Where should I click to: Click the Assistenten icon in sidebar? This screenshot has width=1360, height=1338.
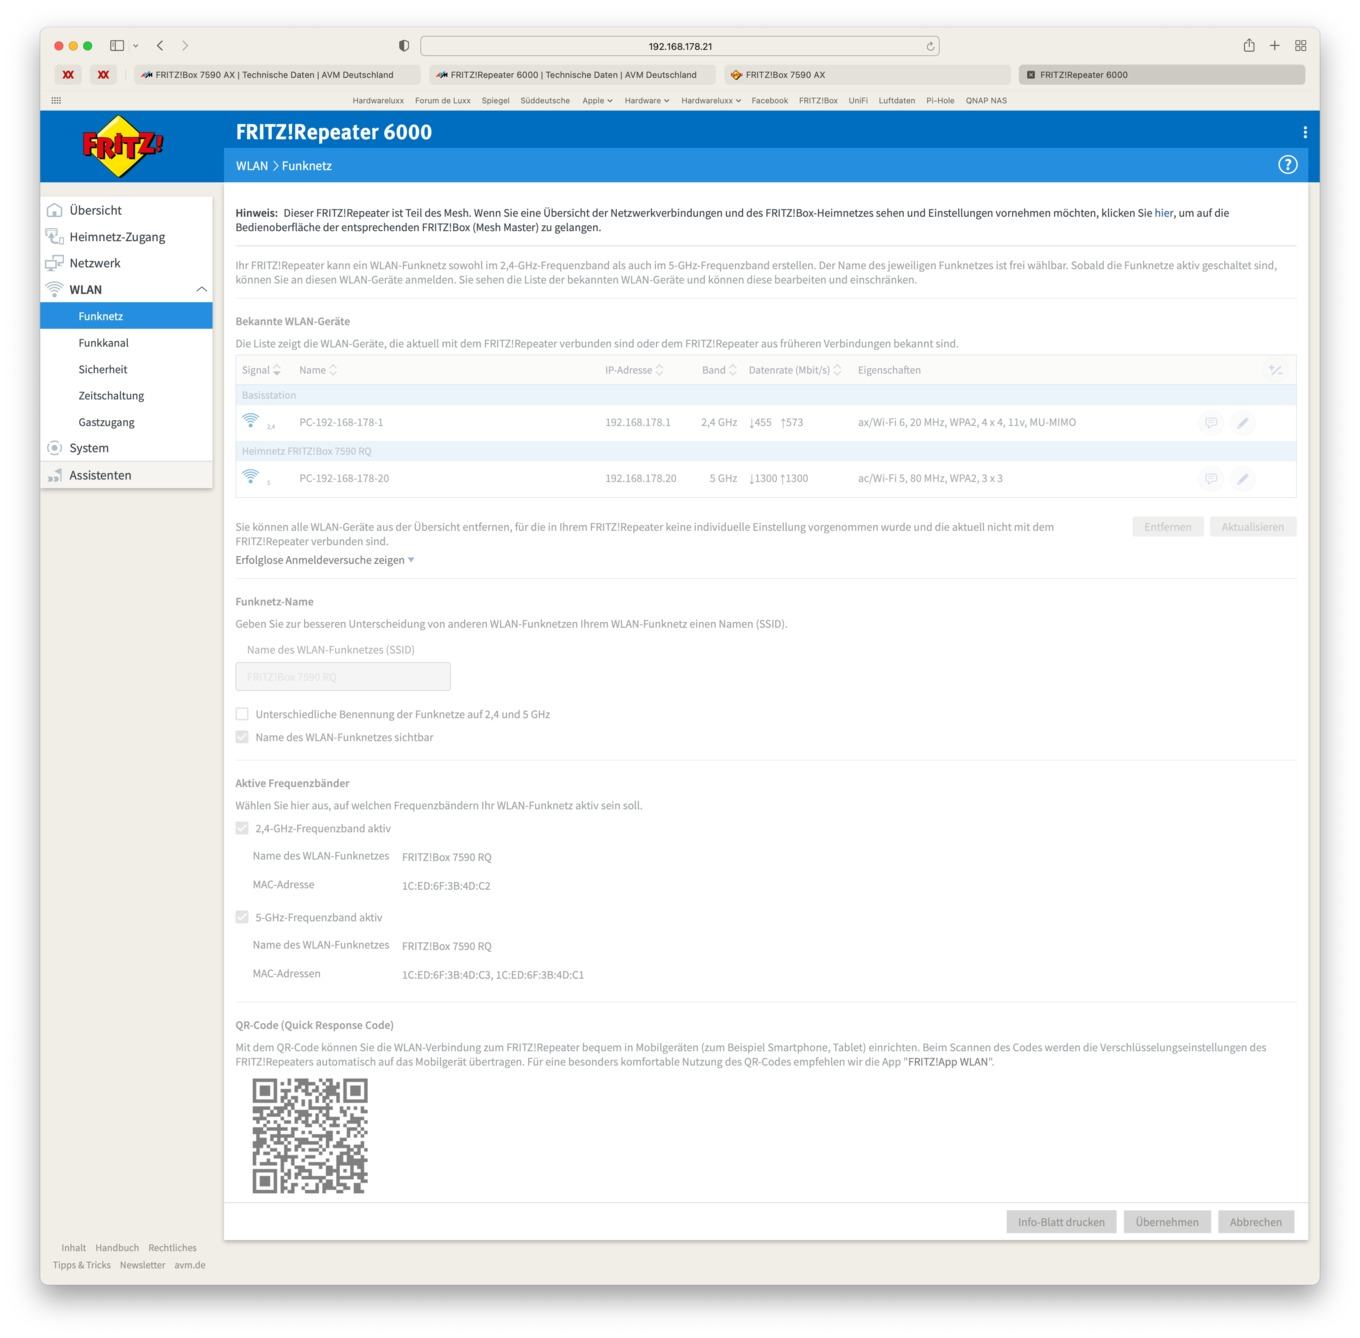point(54,475)
